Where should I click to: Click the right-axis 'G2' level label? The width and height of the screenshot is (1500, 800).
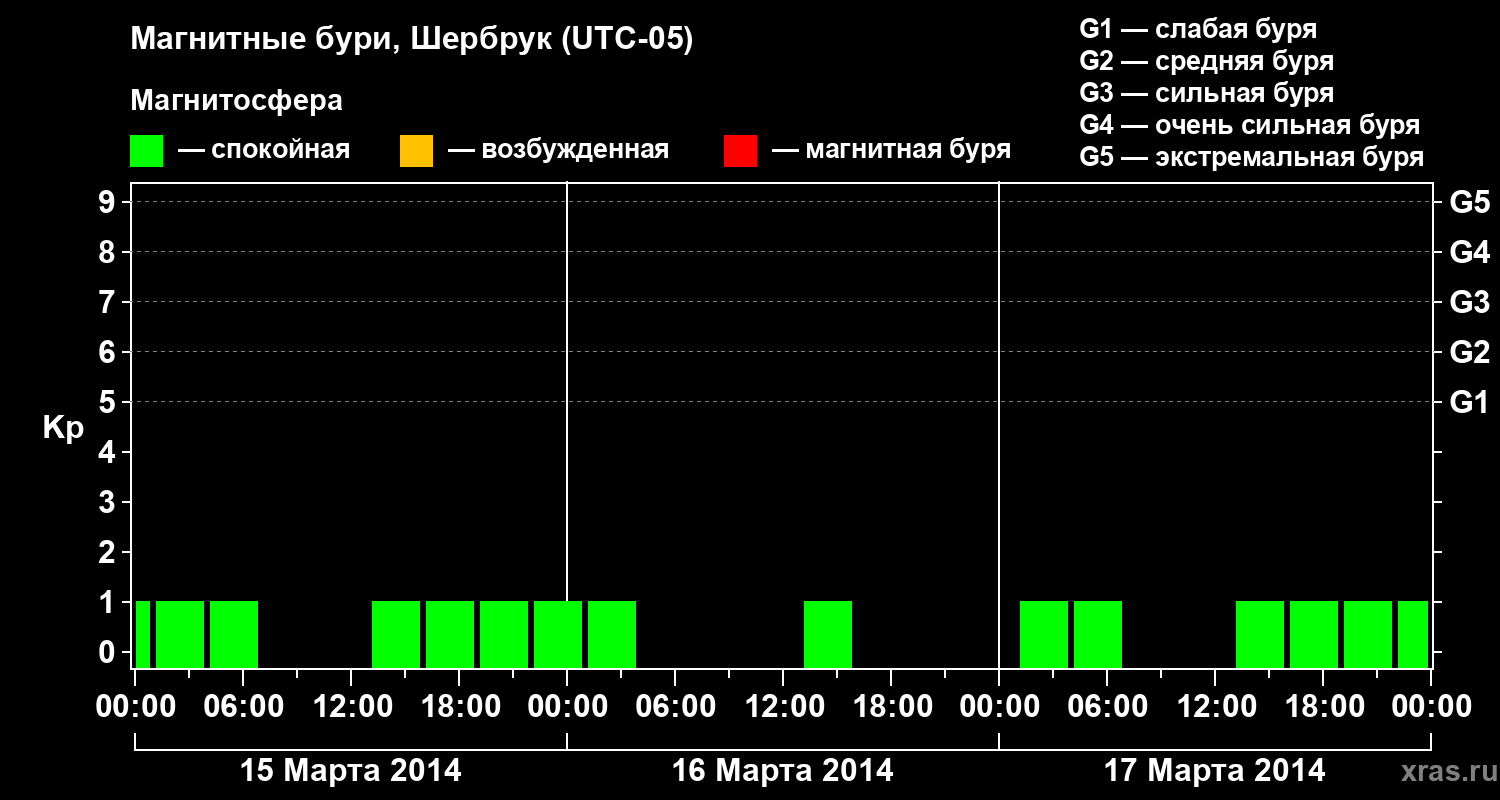click(x=1469, y=352)
